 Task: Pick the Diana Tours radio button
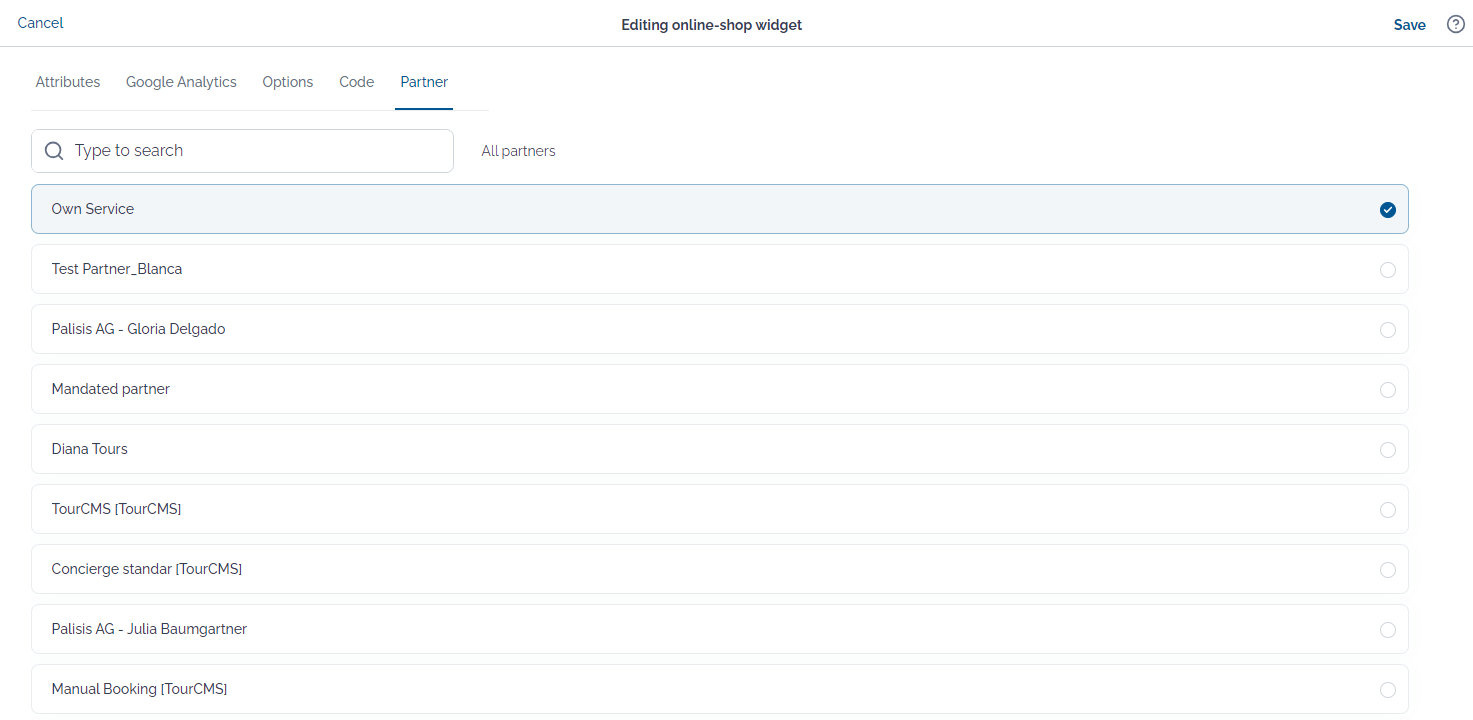point(1387,449)
